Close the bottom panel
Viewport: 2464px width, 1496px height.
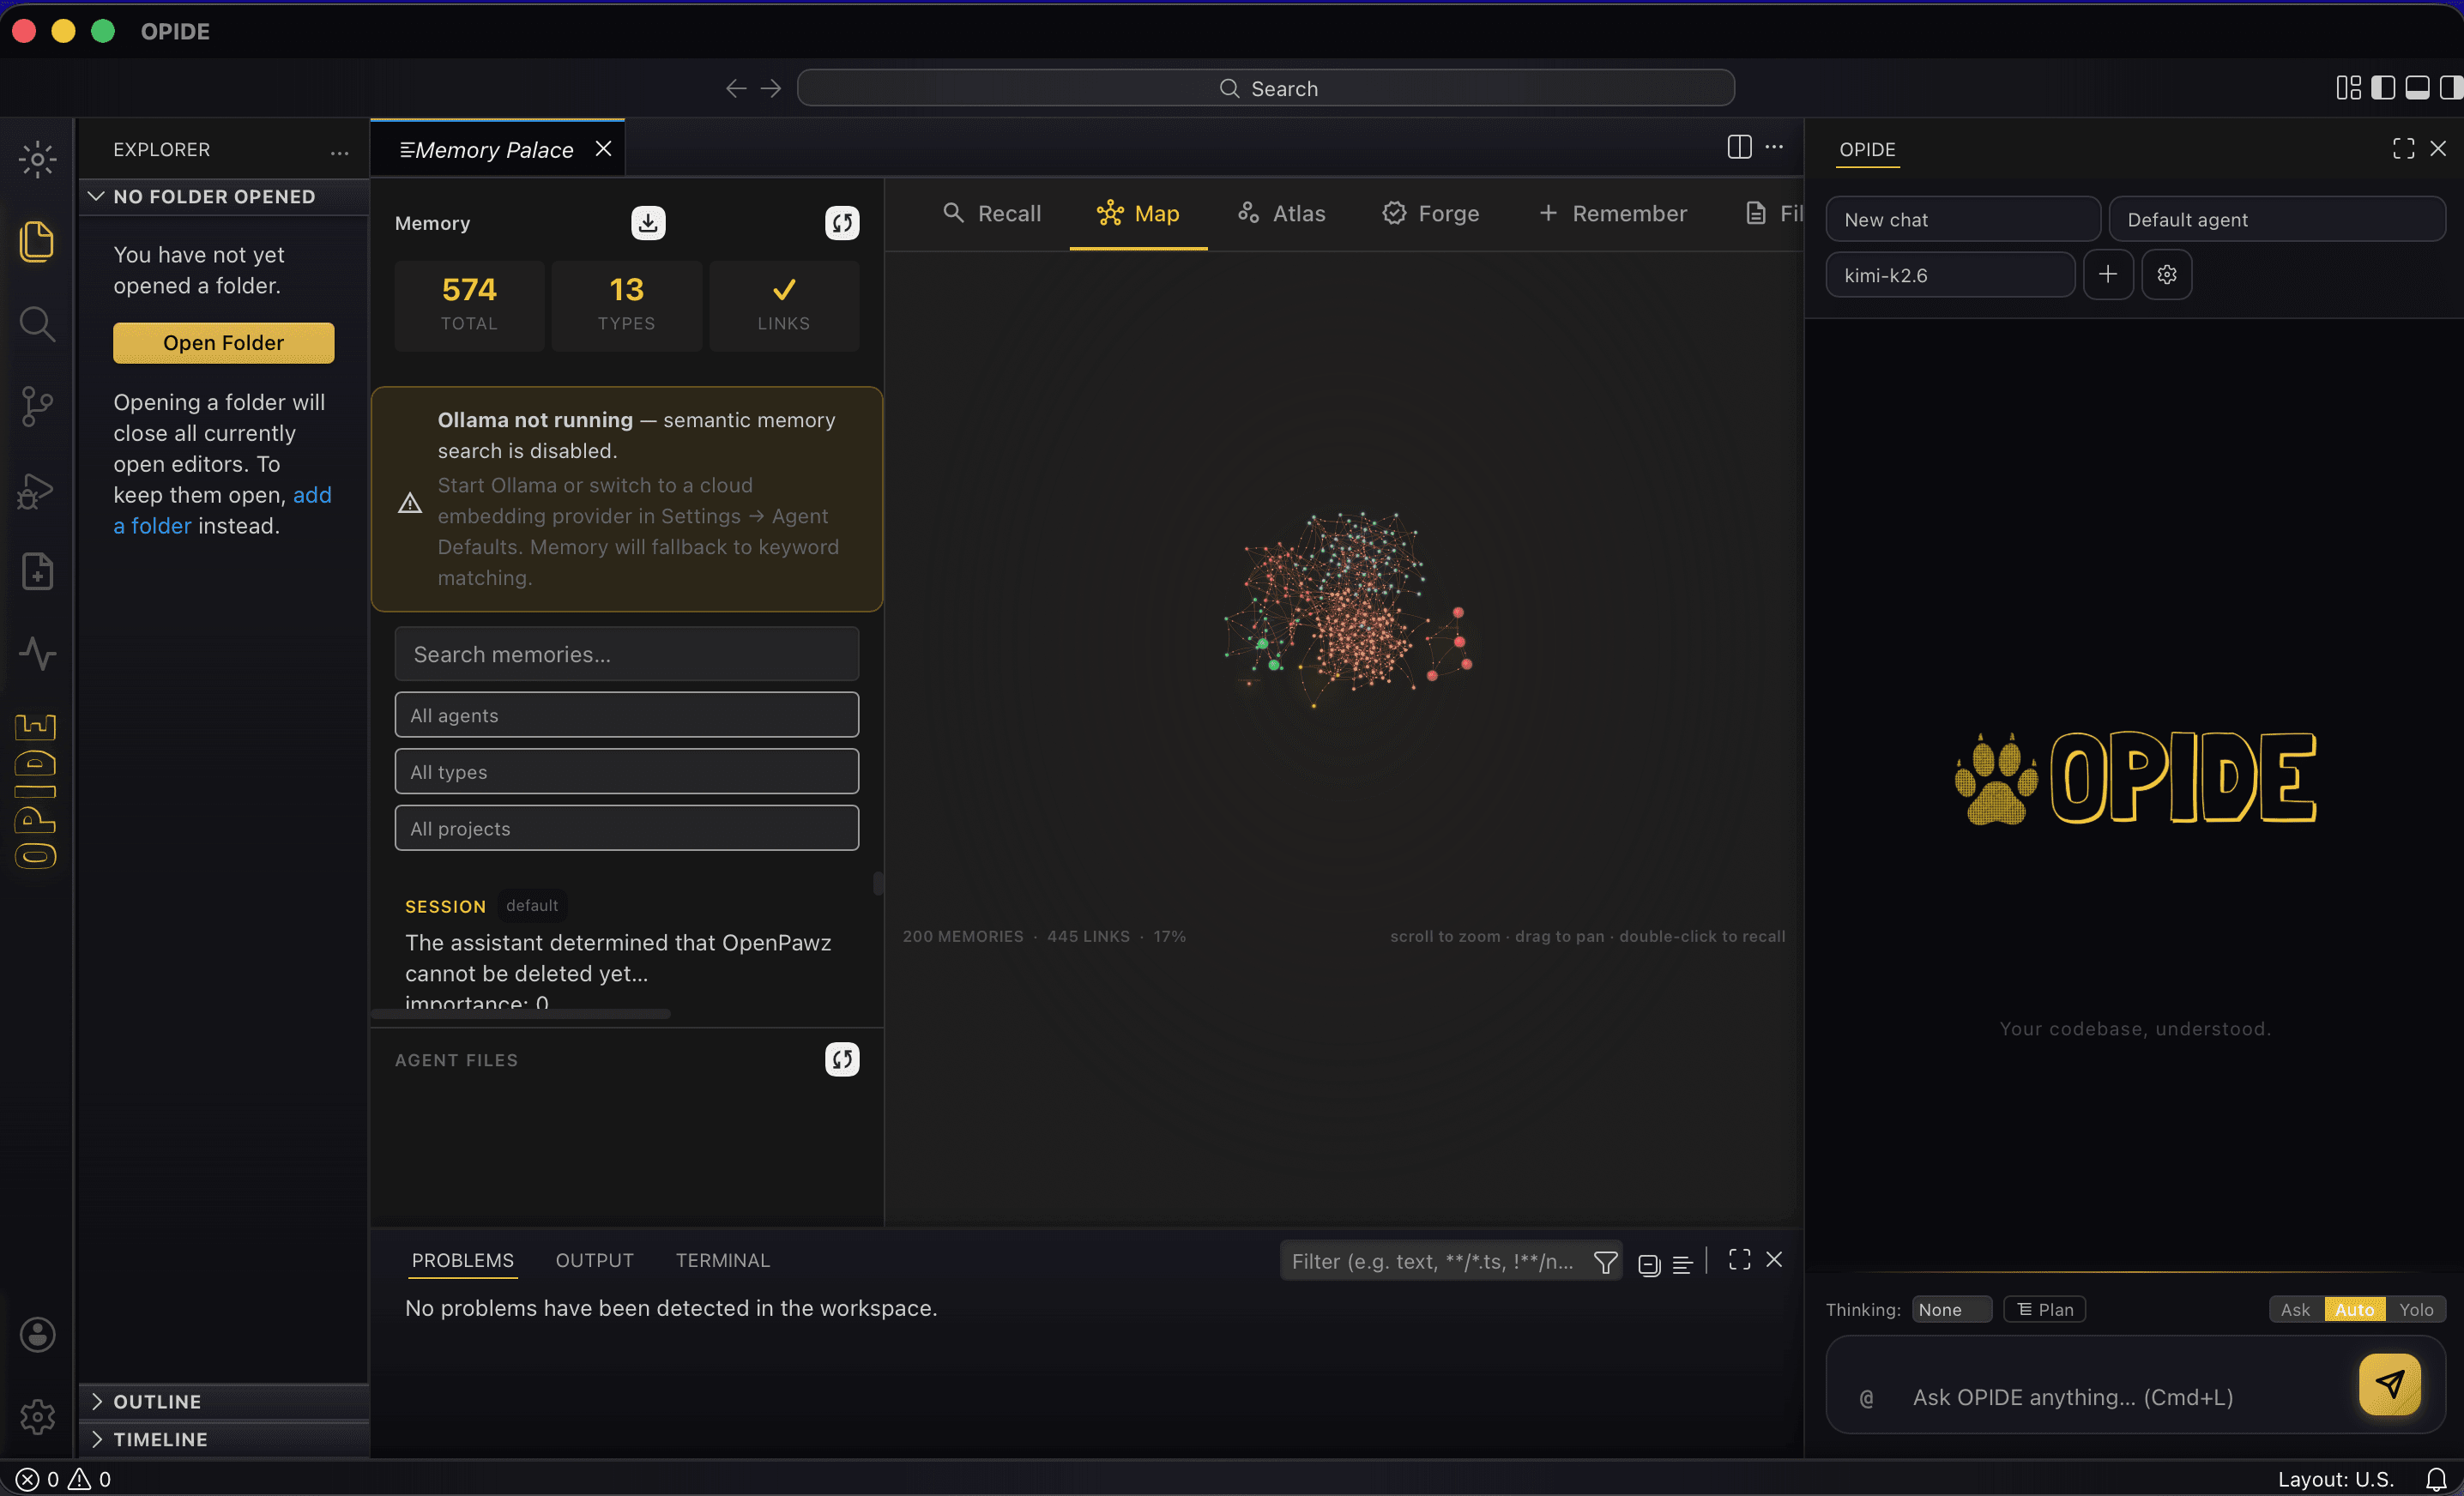pos(1774,1259)
